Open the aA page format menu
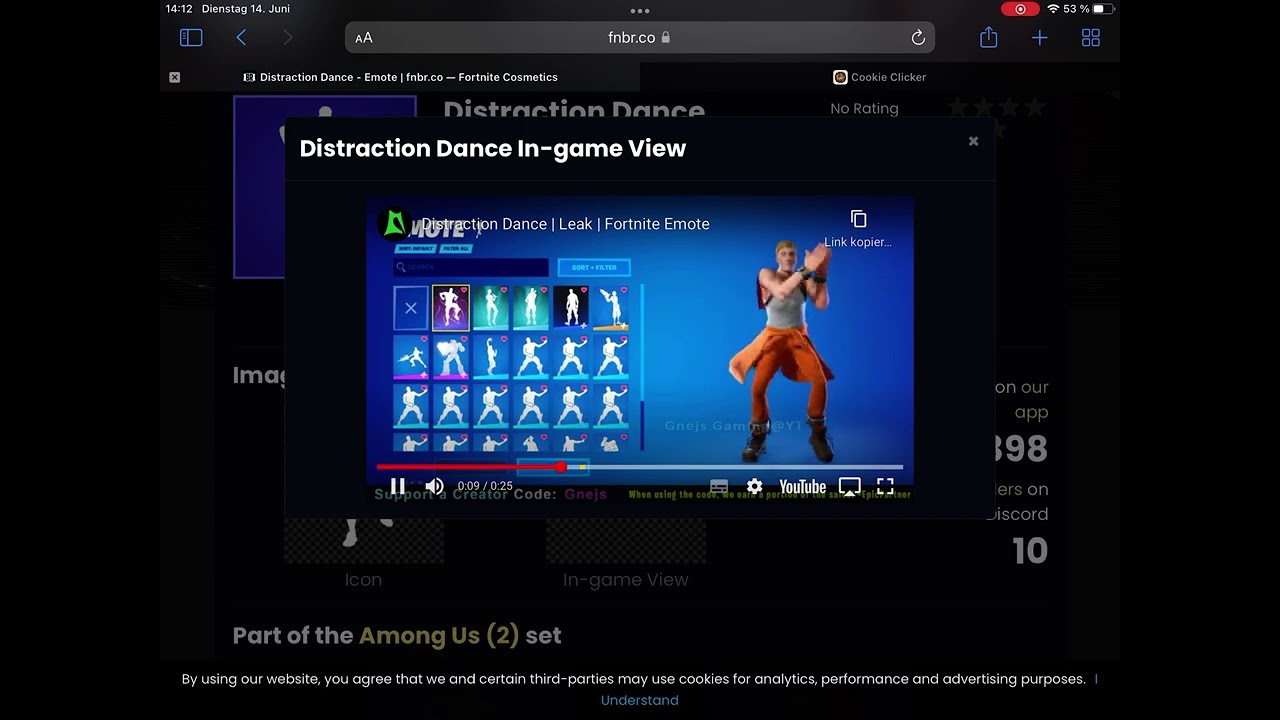The height and width of the screenshot is (720, 1280). coord(364,38)
